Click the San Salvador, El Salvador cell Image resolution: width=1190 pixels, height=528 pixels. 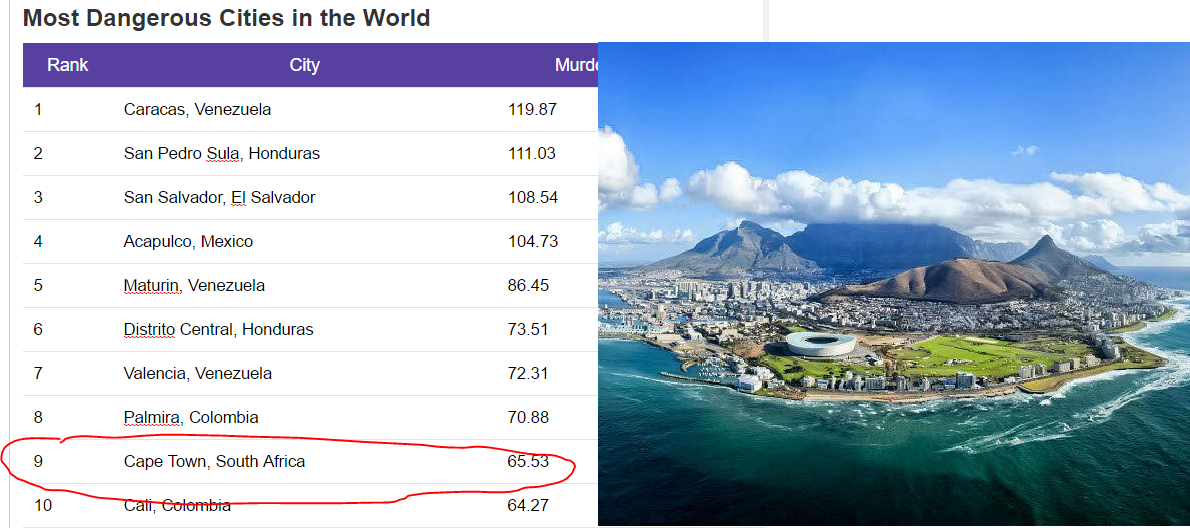[219, 197]
